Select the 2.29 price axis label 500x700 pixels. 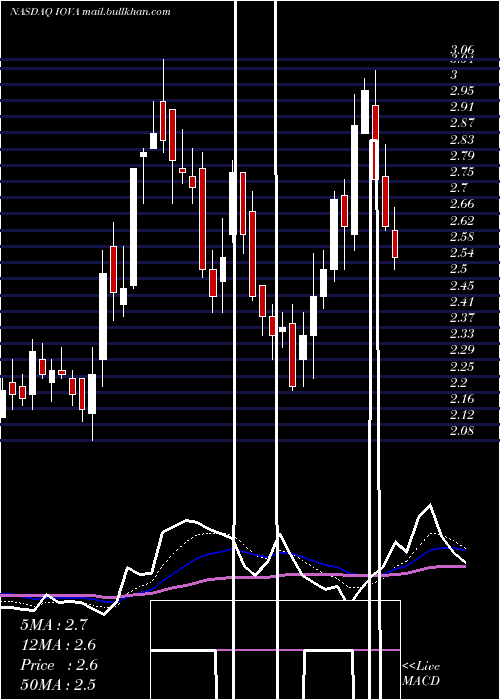(462, 350)
